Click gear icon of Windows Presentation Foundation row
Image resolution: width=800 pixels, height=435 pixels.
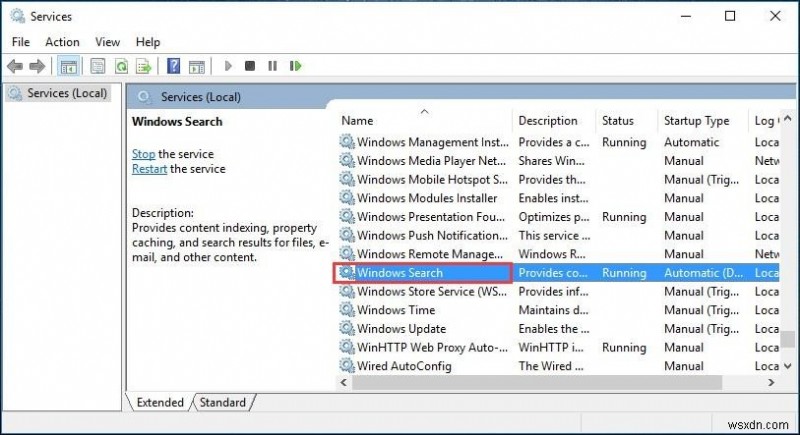point(347,216)
